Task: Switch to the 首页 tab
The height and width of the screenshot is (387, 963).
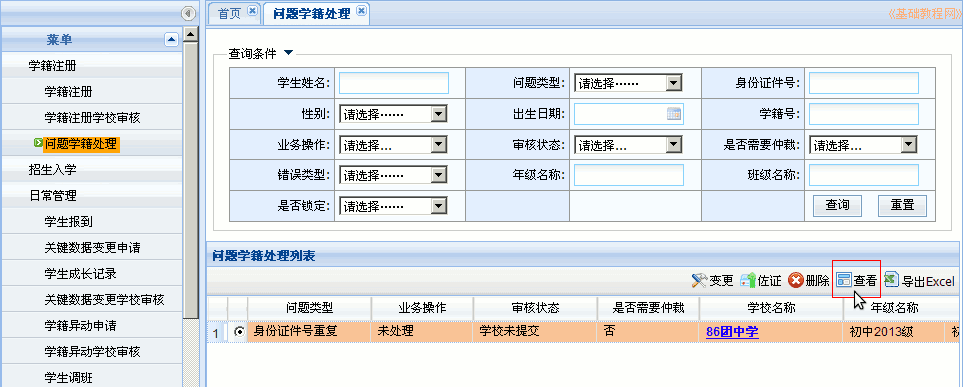Action: [x=230, y=14]
